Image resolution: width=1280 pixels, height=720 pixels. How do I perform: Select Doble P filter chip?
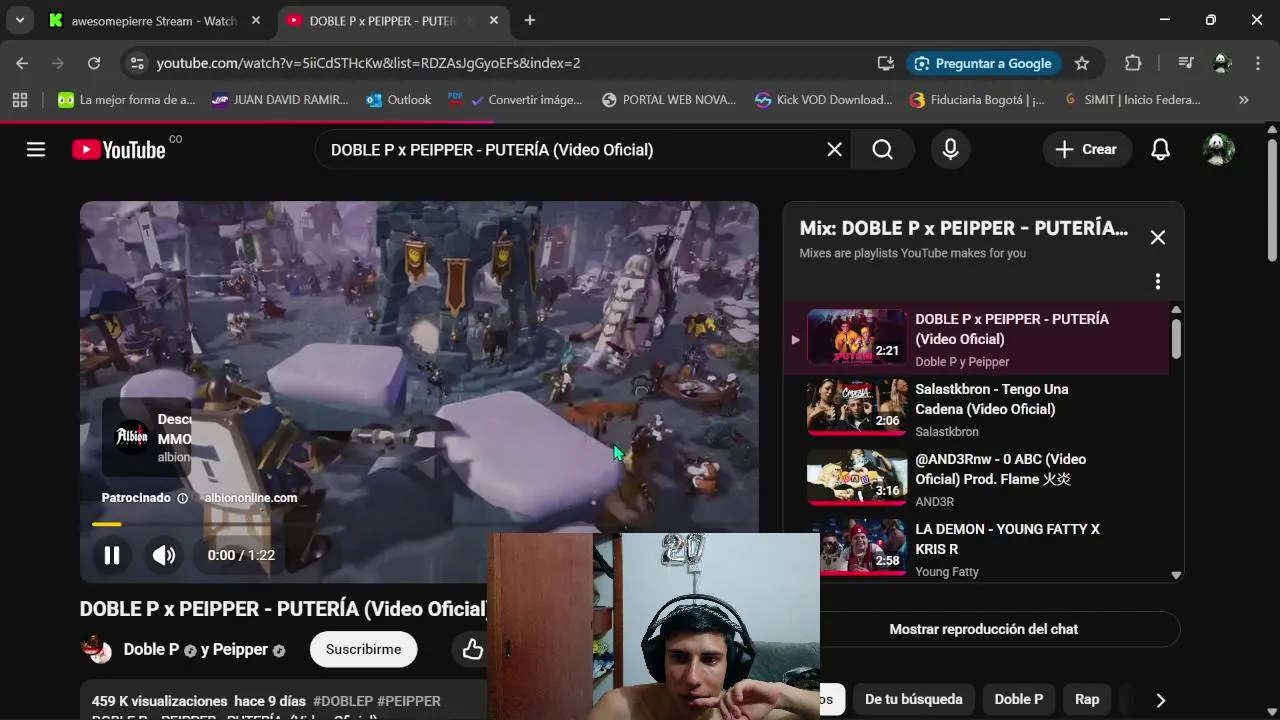tap(1018, 699)
